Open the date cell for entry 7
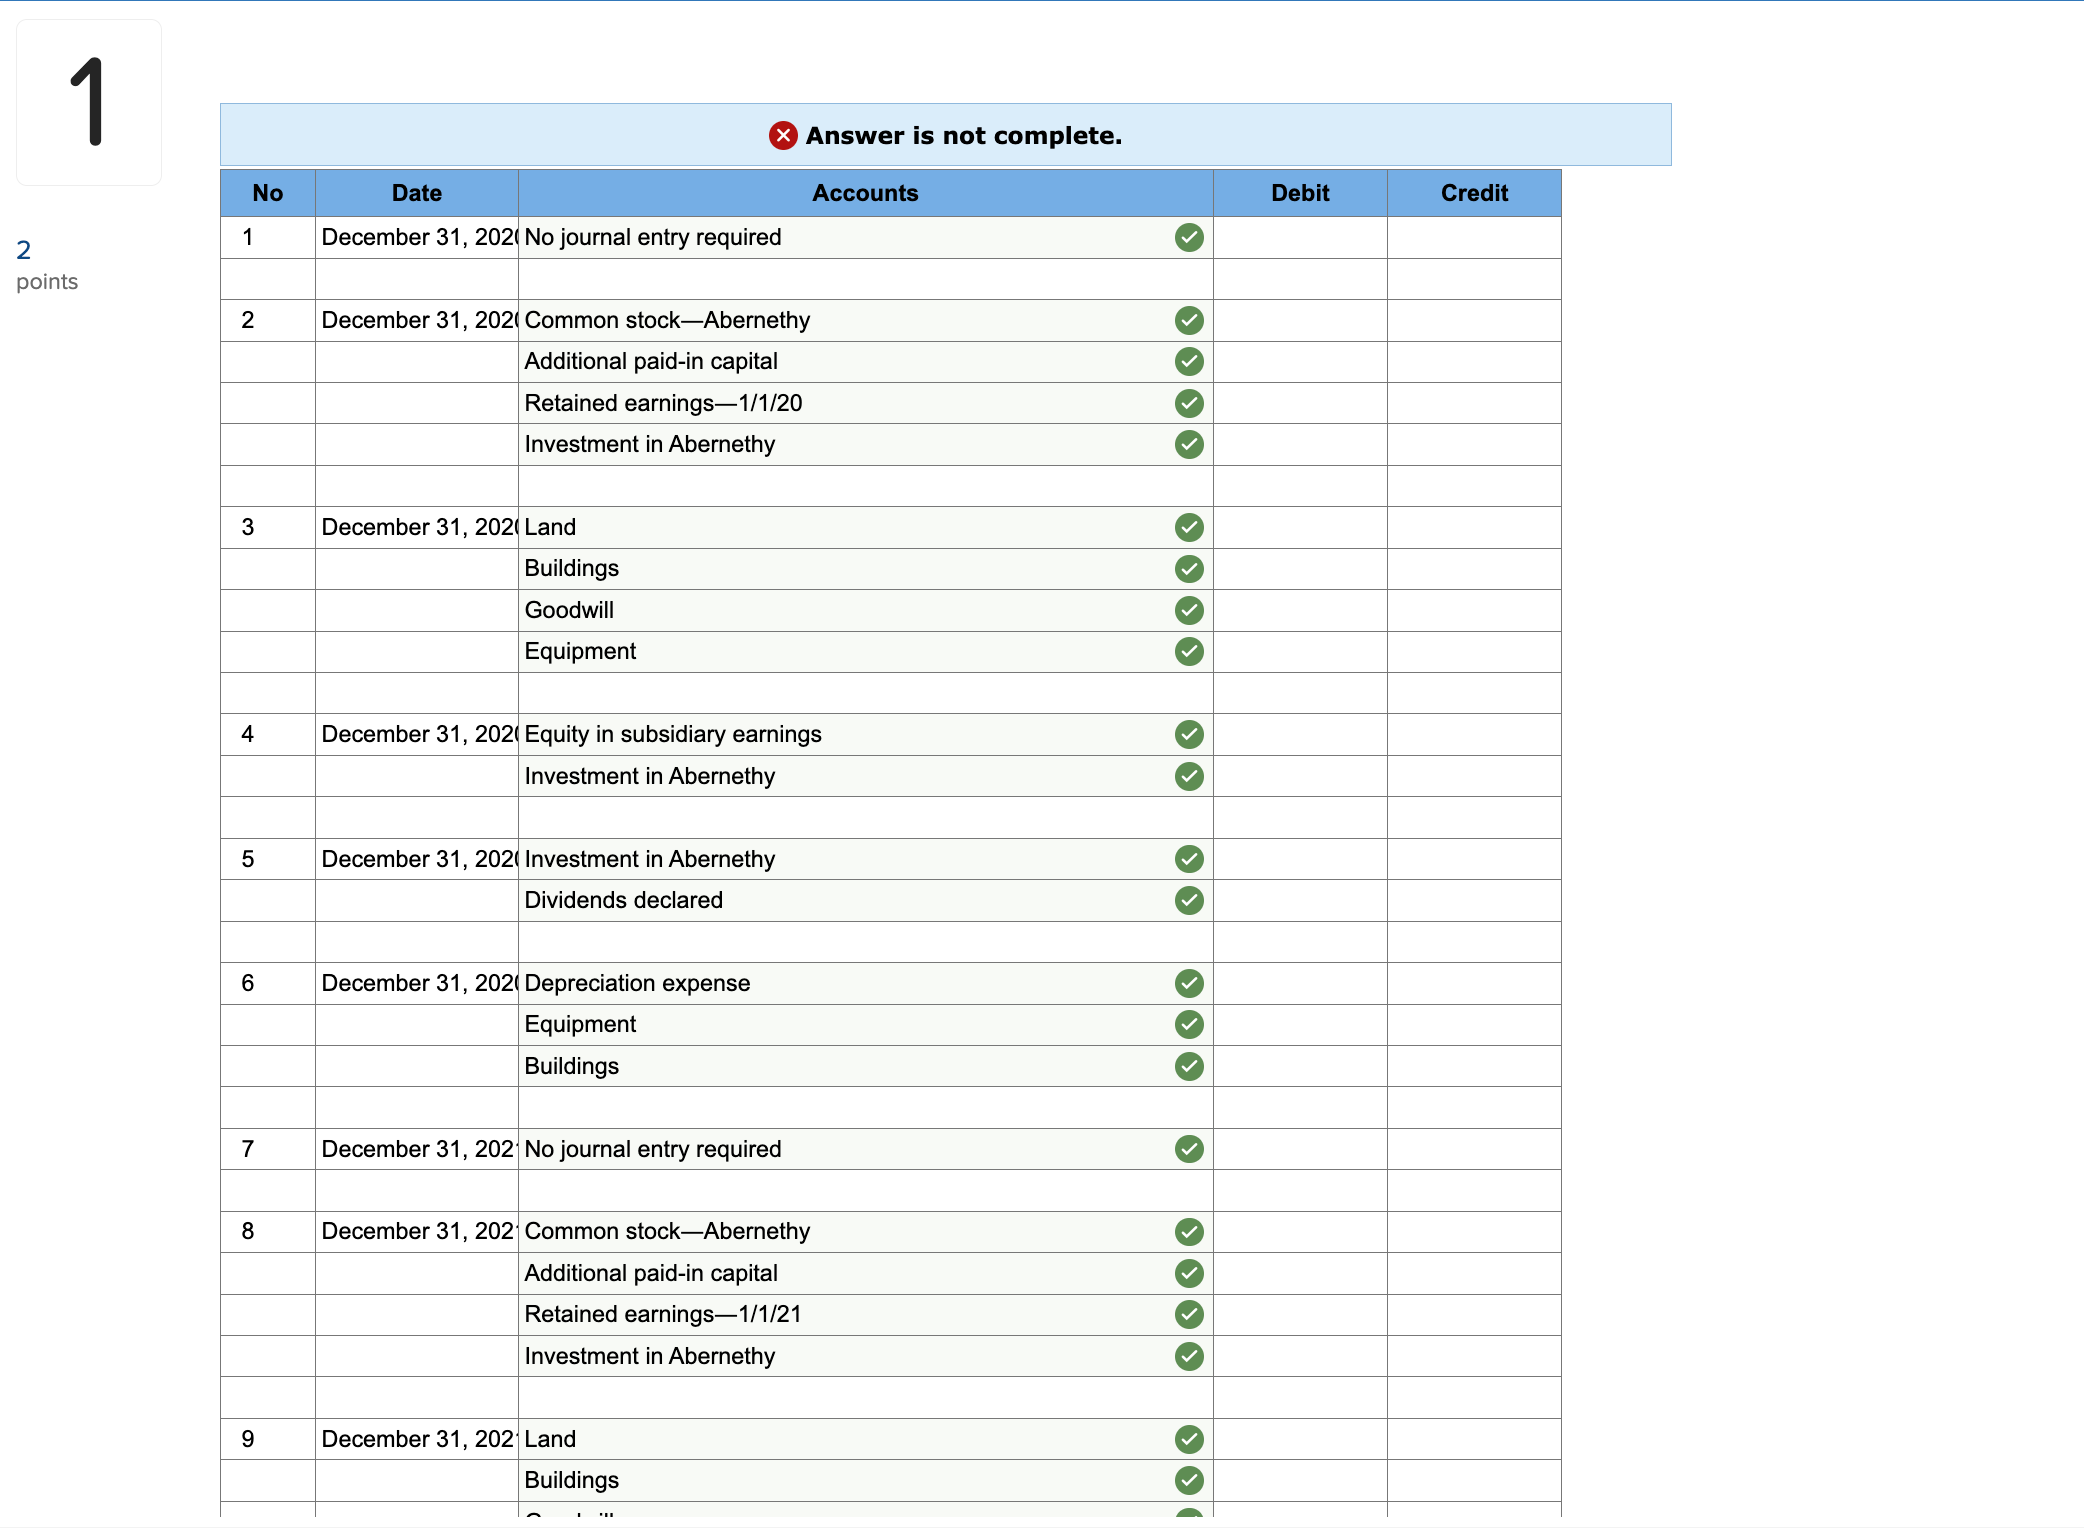Screen dimensions: 2084x1528 tap(416, 1149)
